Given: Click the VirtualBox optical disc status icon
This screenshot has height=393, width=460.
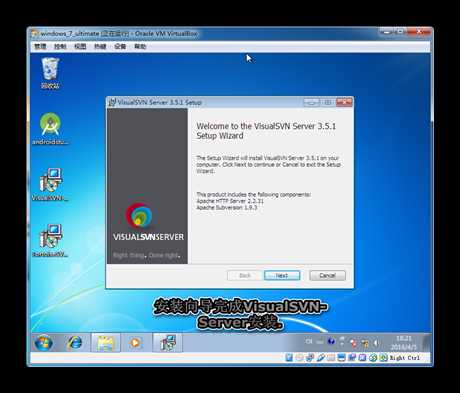Looking at the screenshot, I should coord(300,358).
